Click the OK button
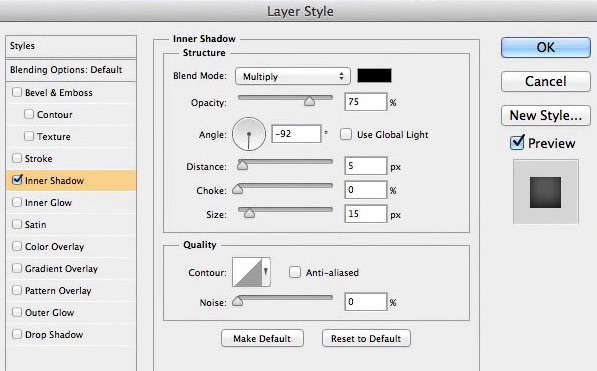Image resolution: width=597 pixels, height=371 pixels. (x=545, y=47)
